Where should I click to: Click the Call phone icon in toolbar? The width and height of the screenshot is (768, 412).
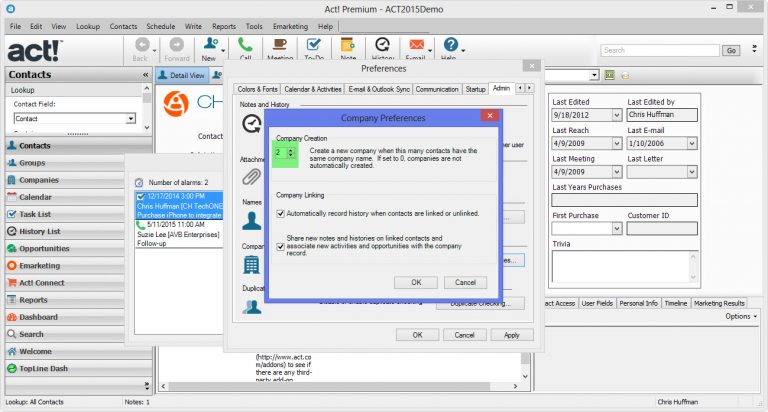[245, 45]
